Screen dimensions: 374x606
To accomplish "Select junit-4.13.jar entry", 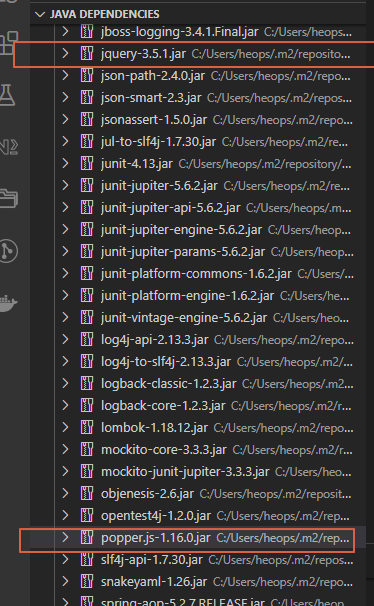I will coord(198,163).
